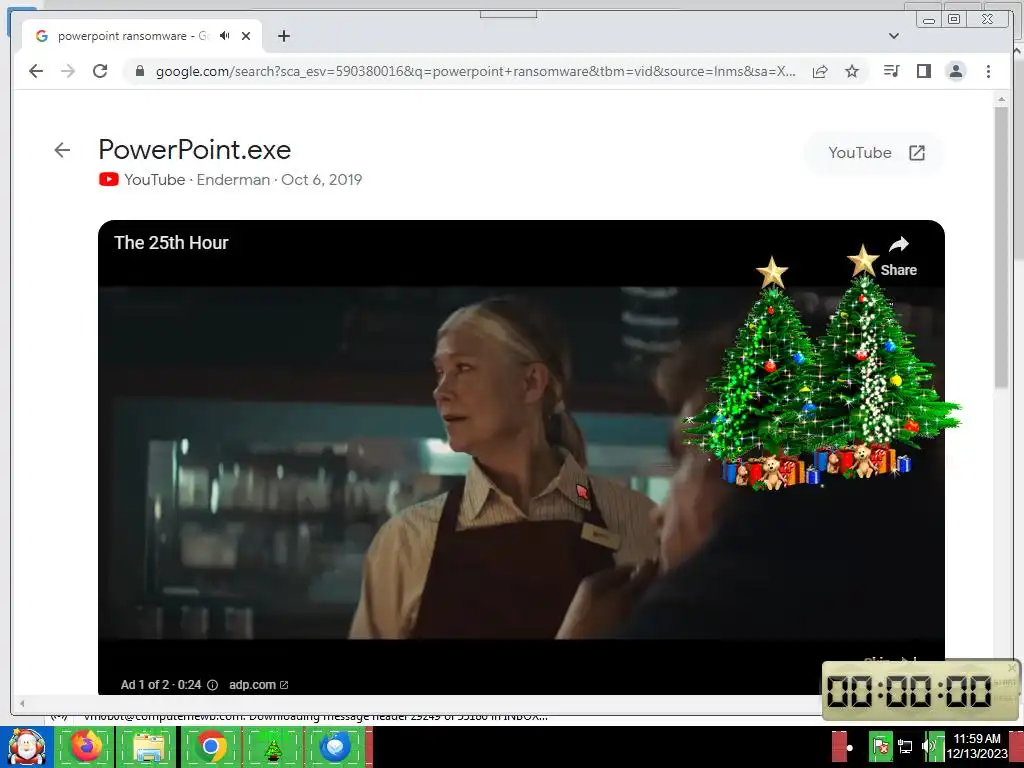Bookmark this page with the star icon
This screenshot has height=768, width=1024.
pyautogui.click(x=852, y=71)
